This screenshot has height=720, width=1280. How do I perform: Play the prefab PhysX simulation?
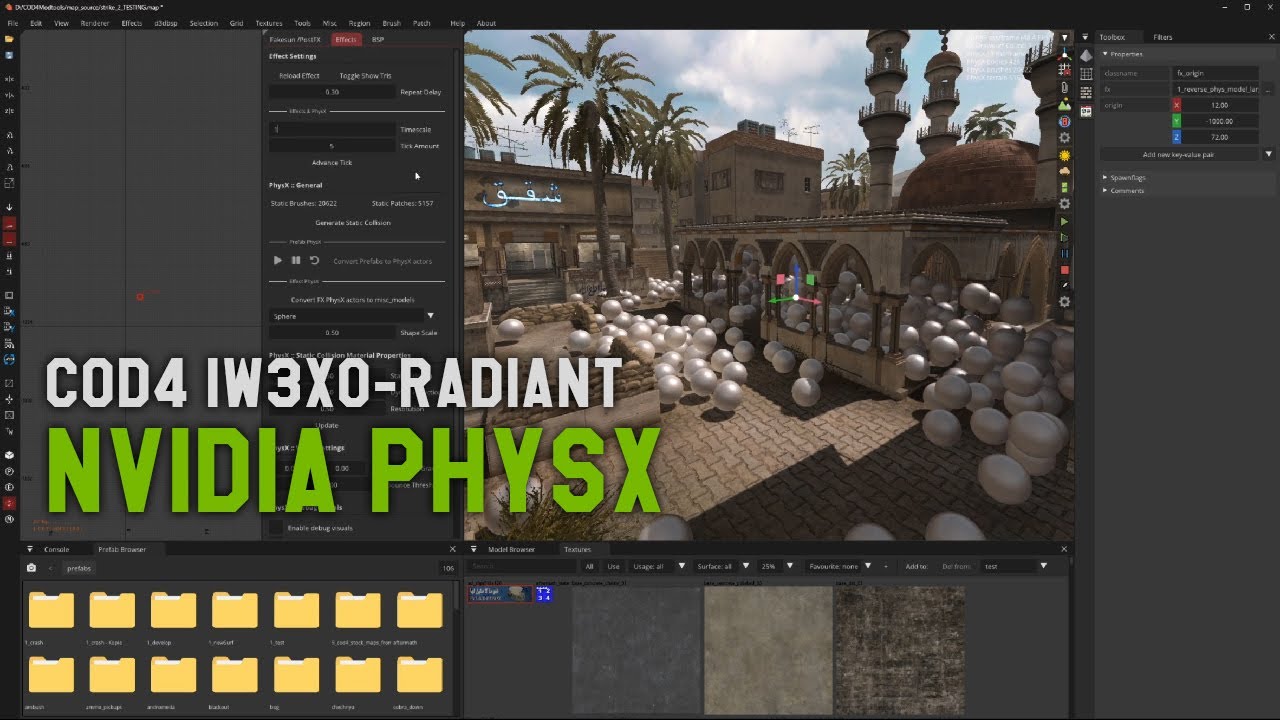278,260
